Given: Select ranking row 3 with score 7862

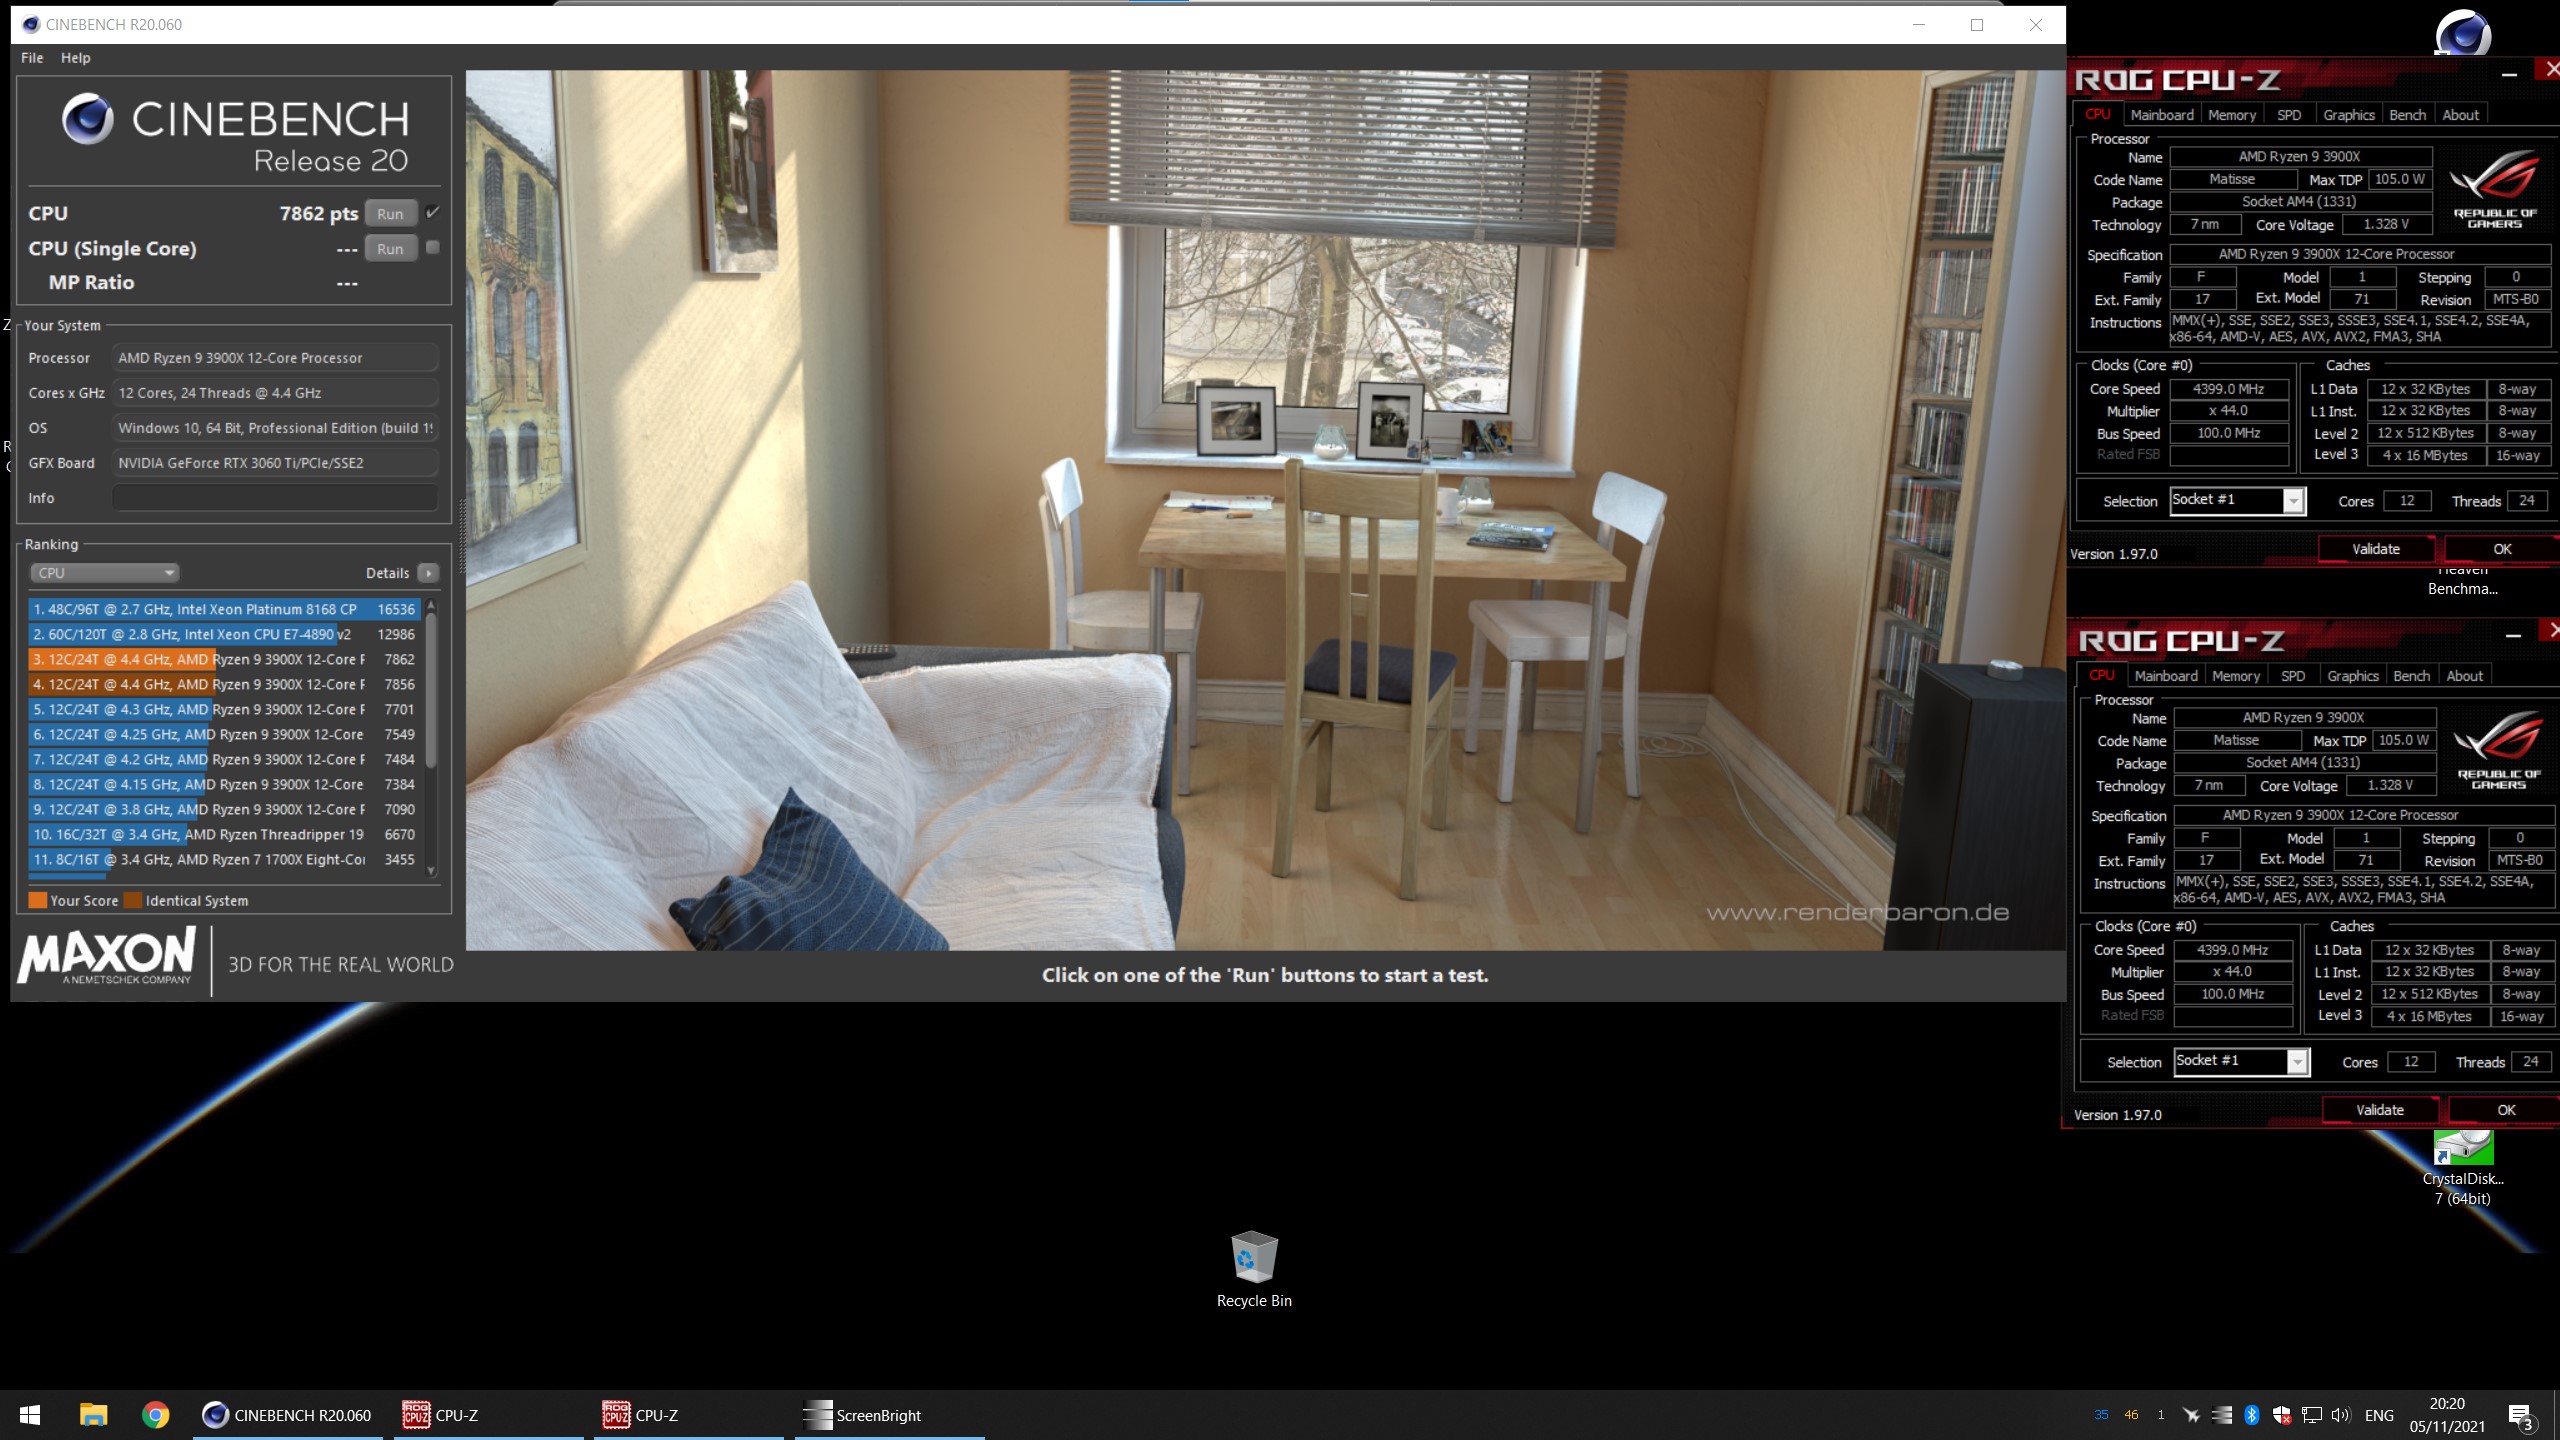Looking at the screenshot, I should (x=224, y=659).
